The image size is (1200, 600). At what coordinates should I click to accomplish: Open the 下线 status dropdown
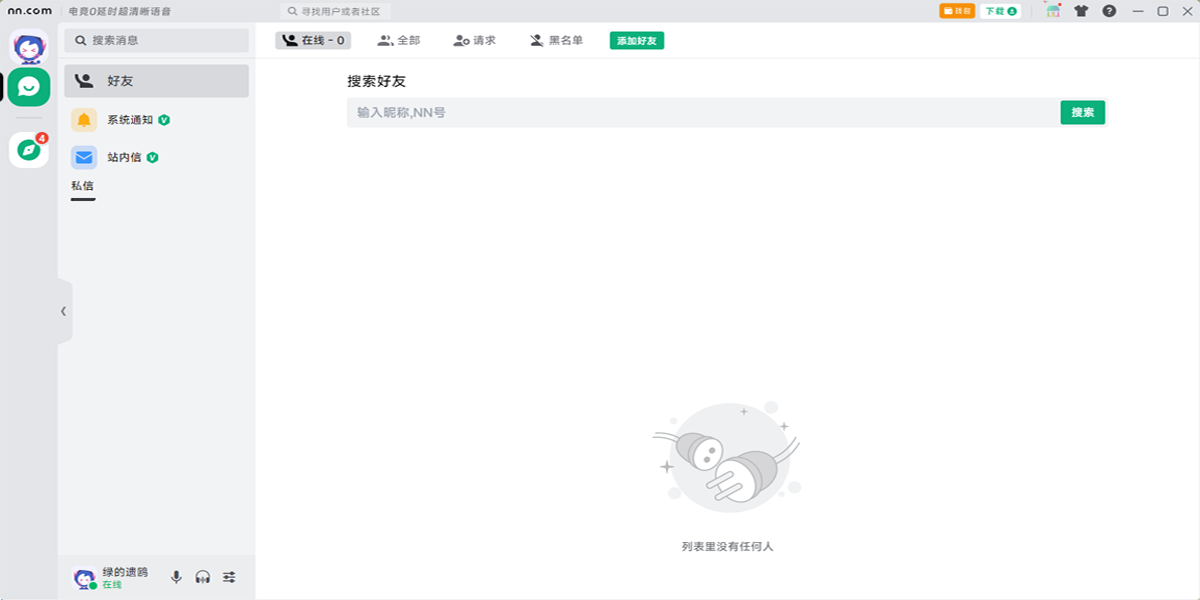pyautogui.click(x=999, y=10)
